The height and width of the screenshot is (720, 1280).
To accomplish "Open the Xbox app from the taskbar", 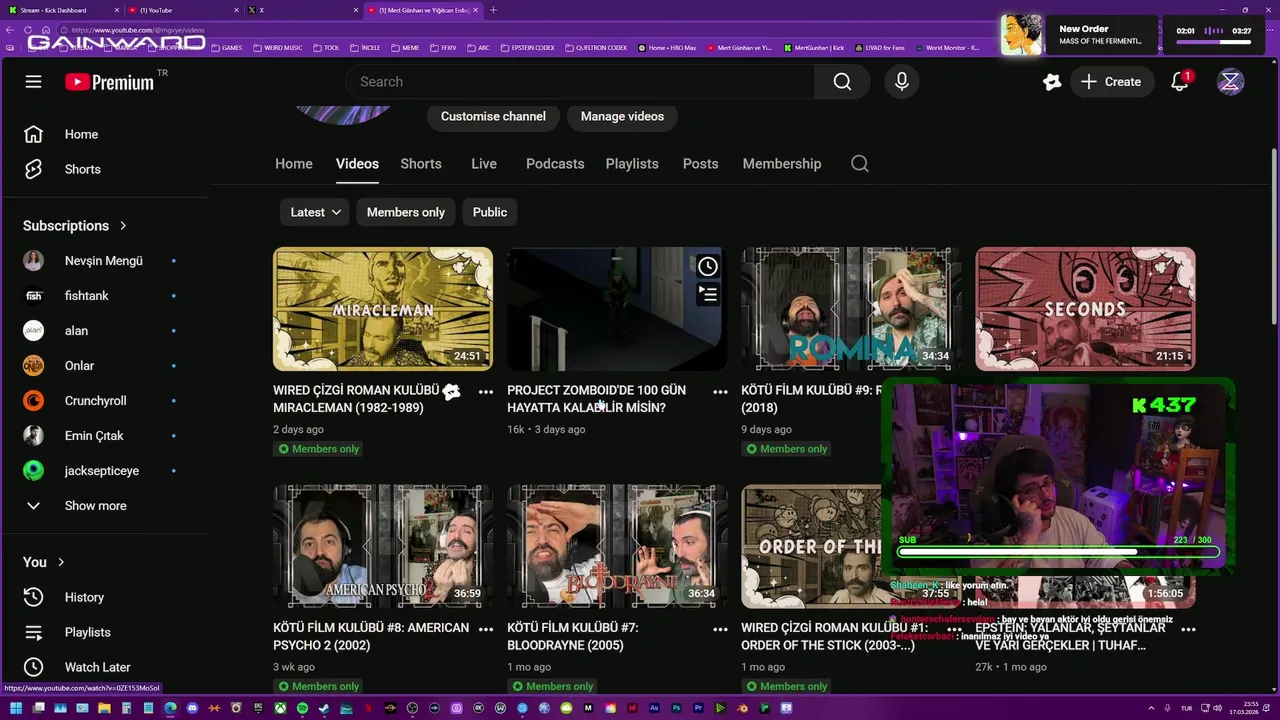I will coord(280,708).
